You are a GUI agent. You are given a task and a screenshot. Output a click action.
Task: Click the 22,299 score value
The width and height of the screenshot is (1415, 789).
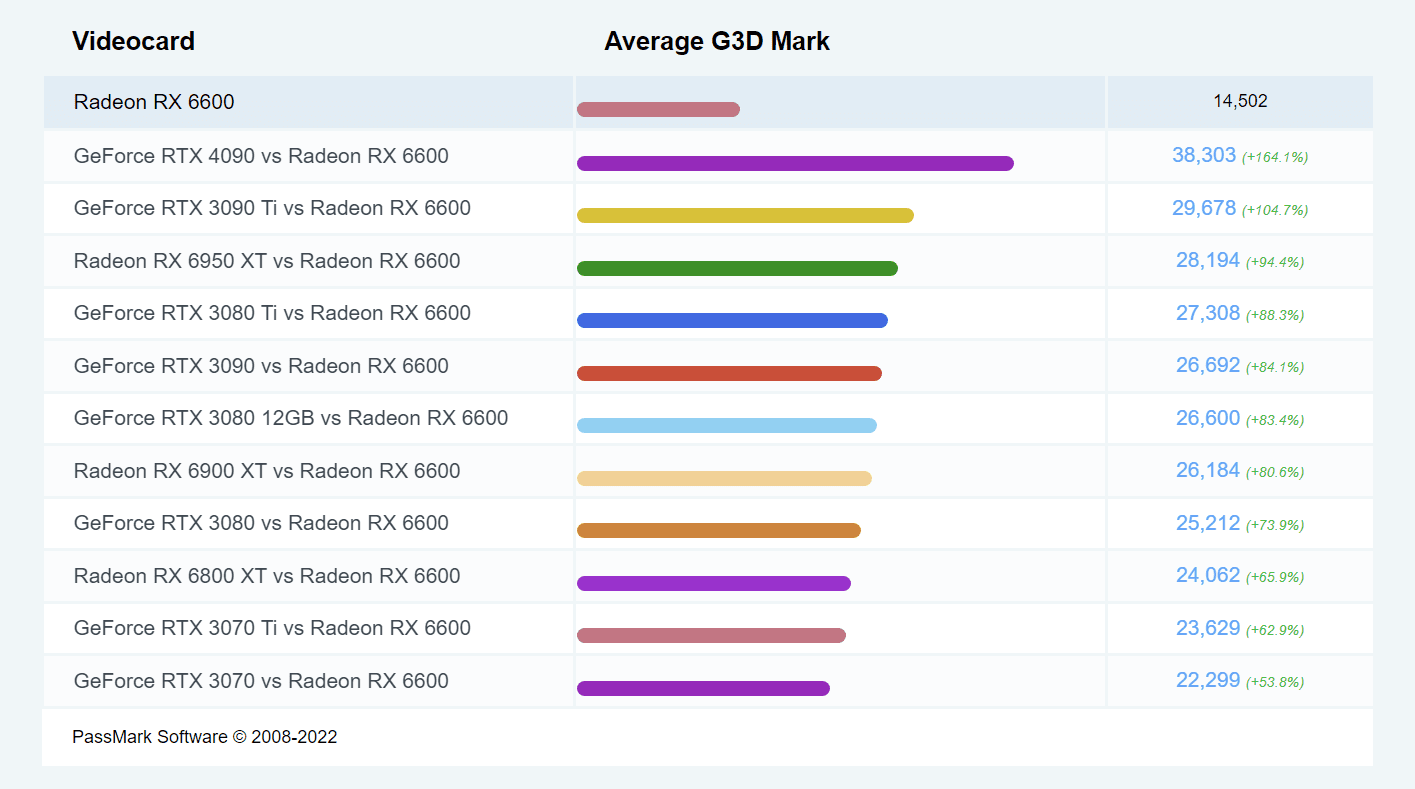click(1208, 680)
